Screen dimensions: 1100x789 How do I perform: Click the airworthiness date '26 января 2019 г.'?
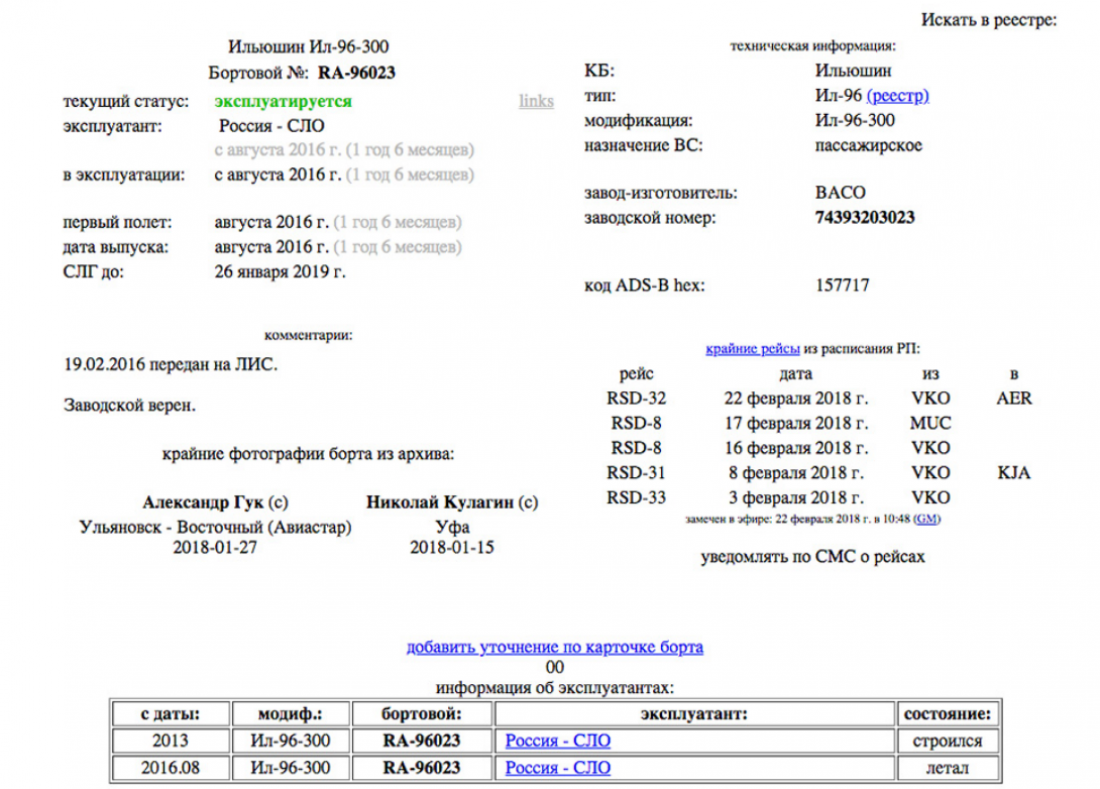click(x=280, y=272)
